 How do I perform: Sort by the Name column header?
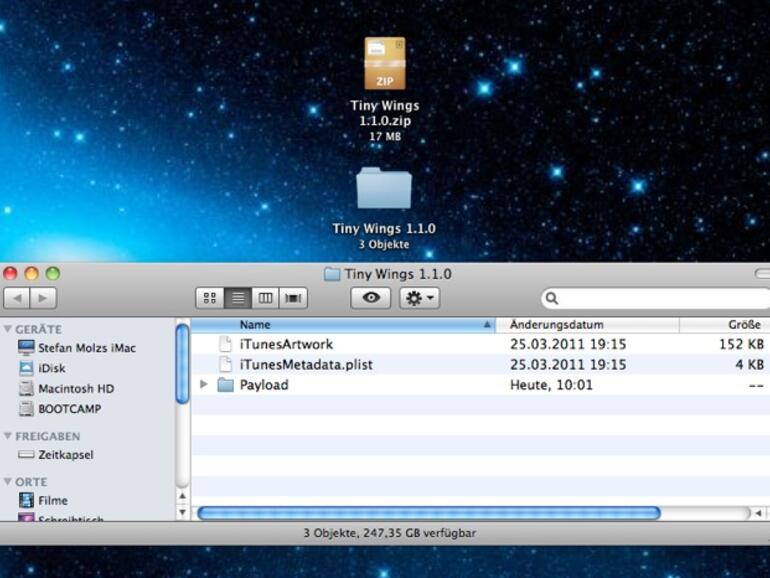click(x=343, y=325)
